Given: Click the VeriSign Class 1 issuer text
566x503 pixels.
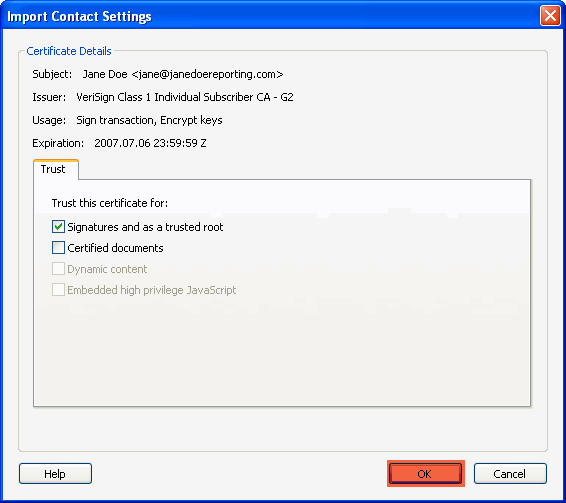Looking at the screenshot, I should (x=185, y=97).
